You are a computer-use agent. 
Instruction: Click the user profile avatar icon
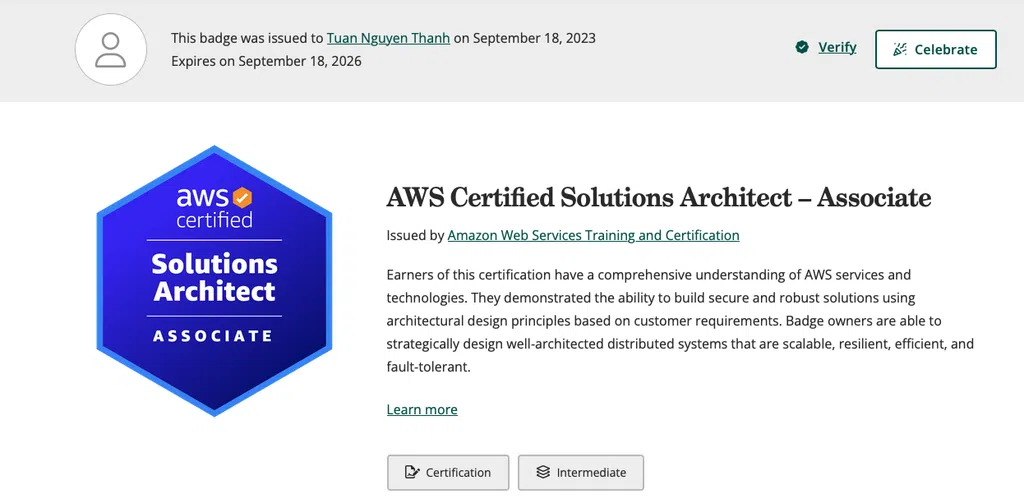coord(110,50)
